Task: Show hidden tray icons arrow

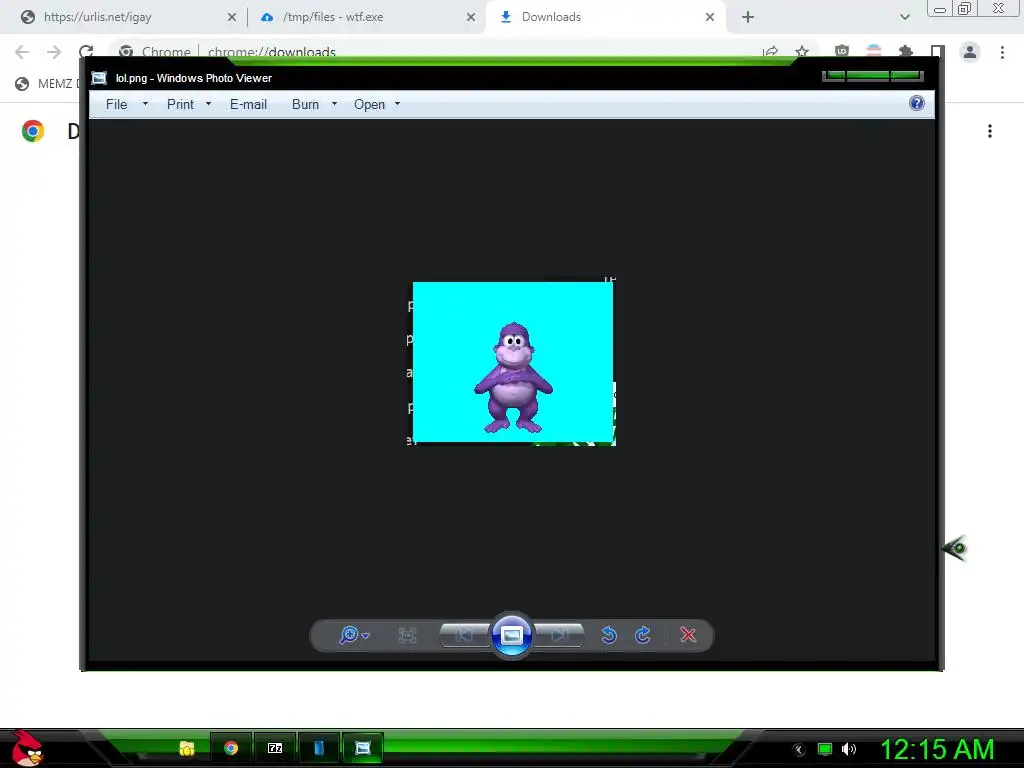Action: coord(799,750)
